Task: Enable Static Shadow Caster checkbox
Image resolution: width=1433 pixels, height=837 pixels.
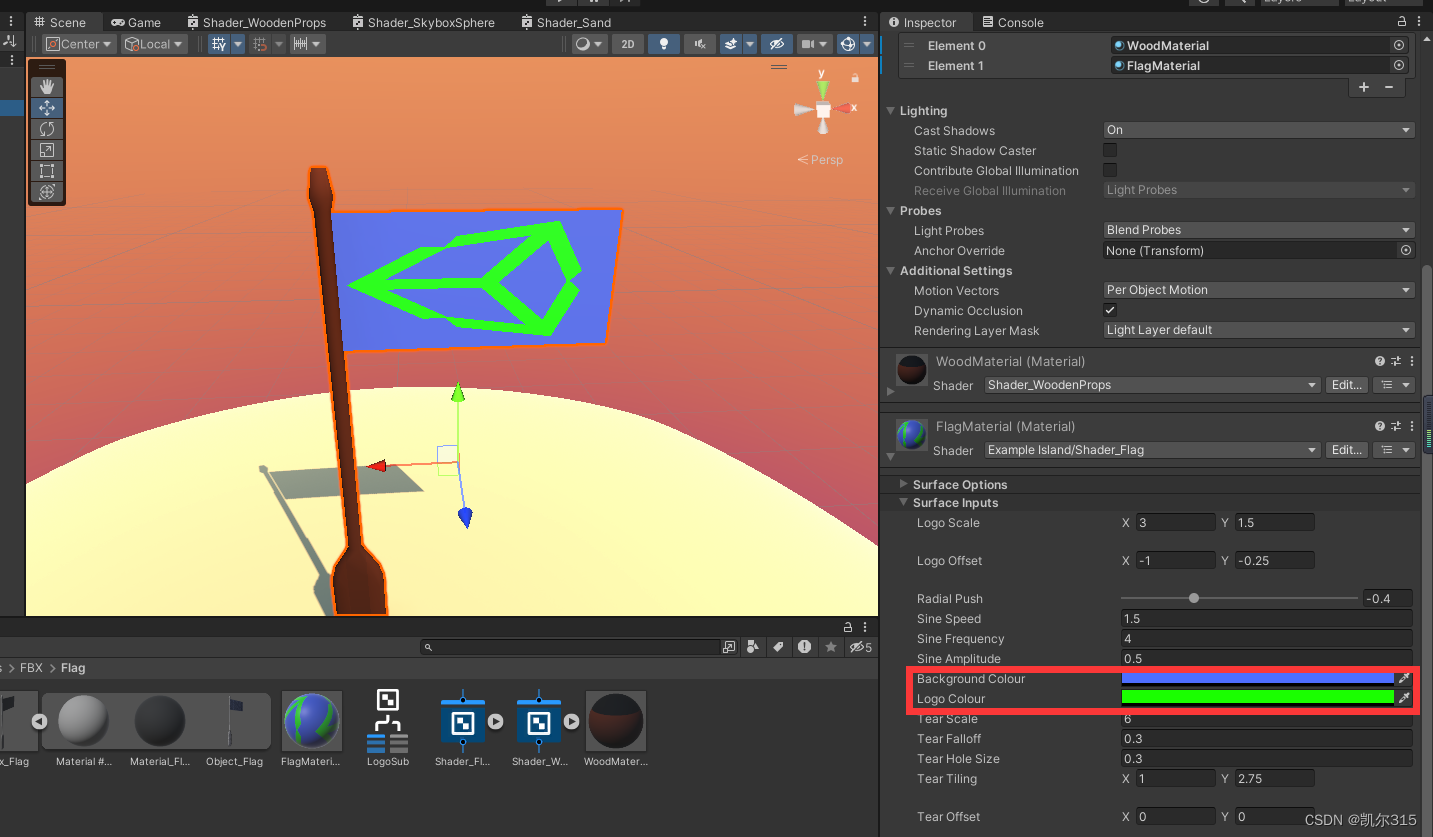Action: 1110,150
